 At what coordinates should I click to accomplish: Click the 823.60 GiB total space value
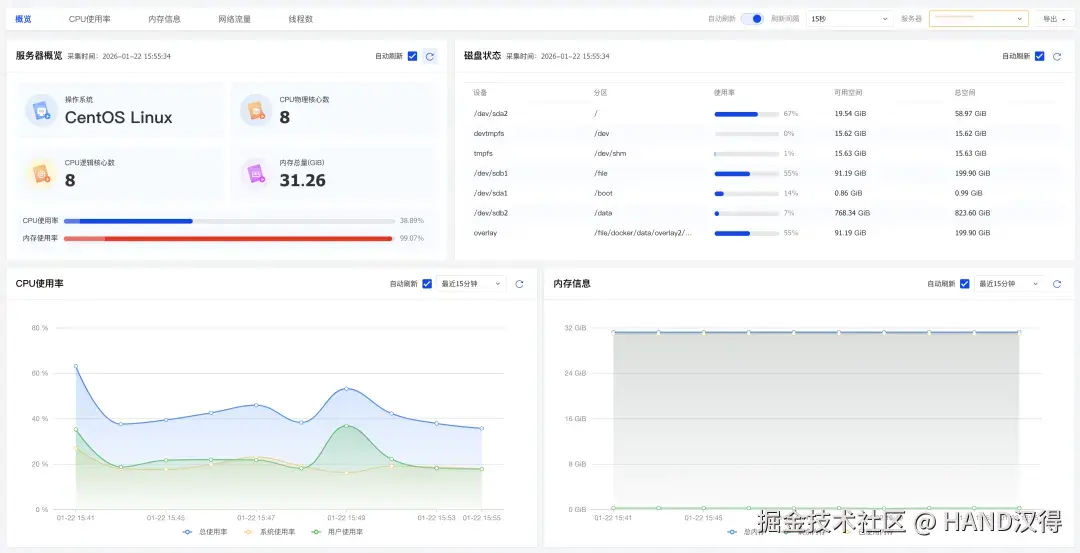point(973,213)
